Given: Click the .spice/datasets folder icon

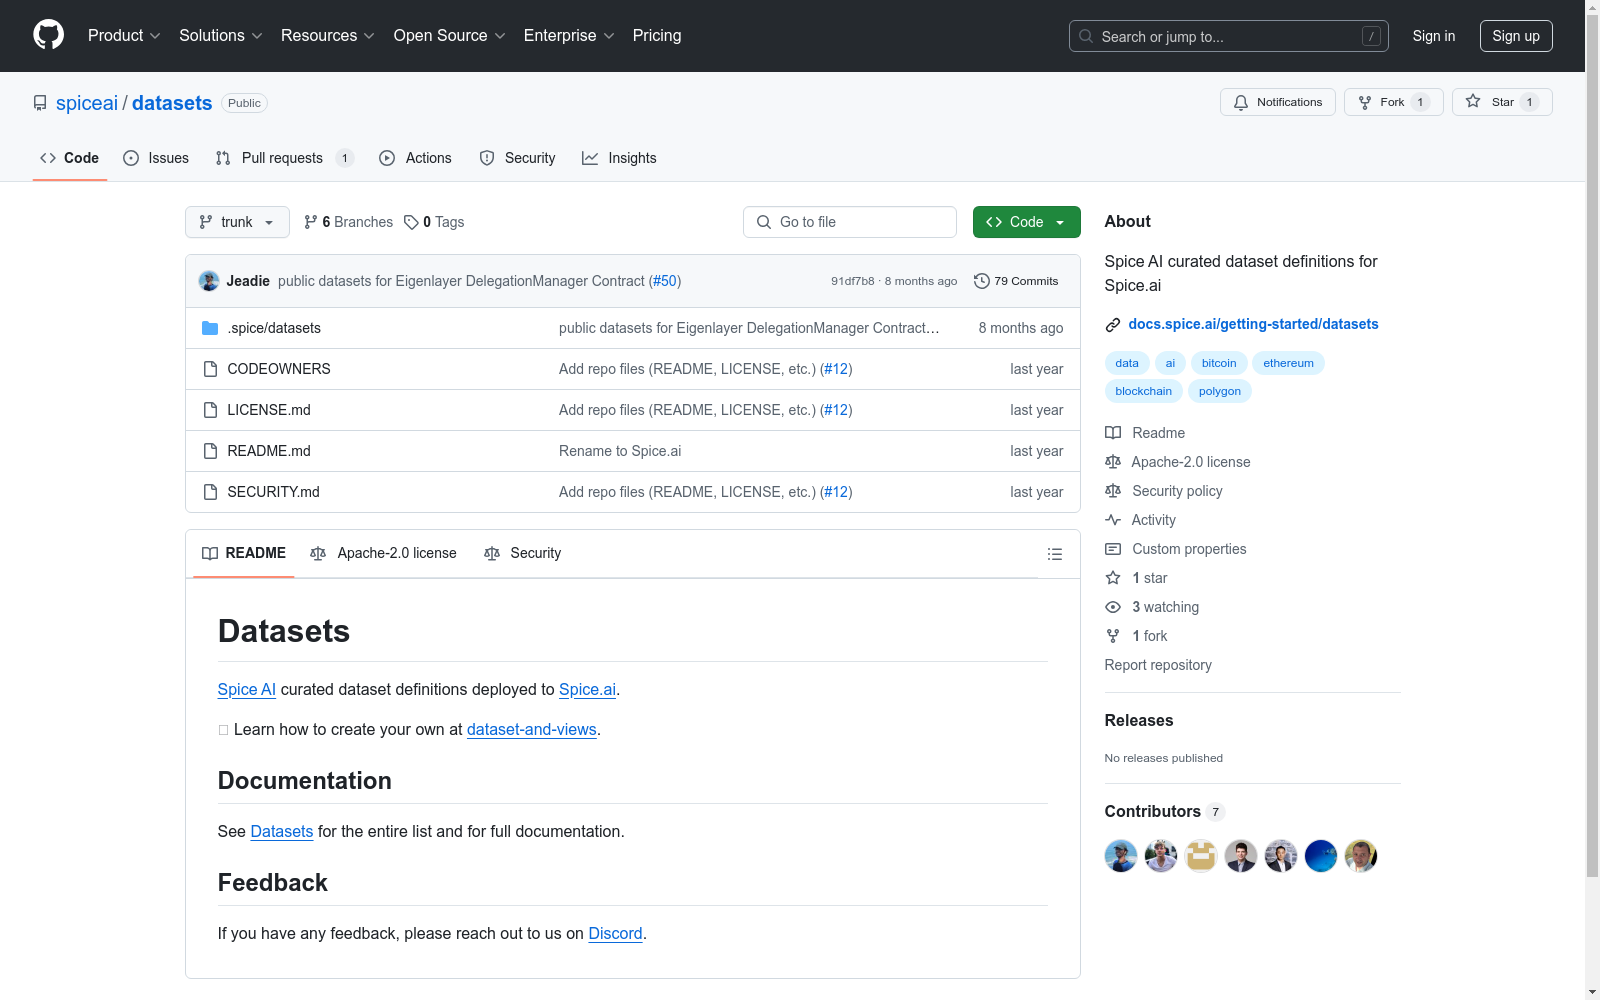Looking at the screenshot, I should (210, 328).
